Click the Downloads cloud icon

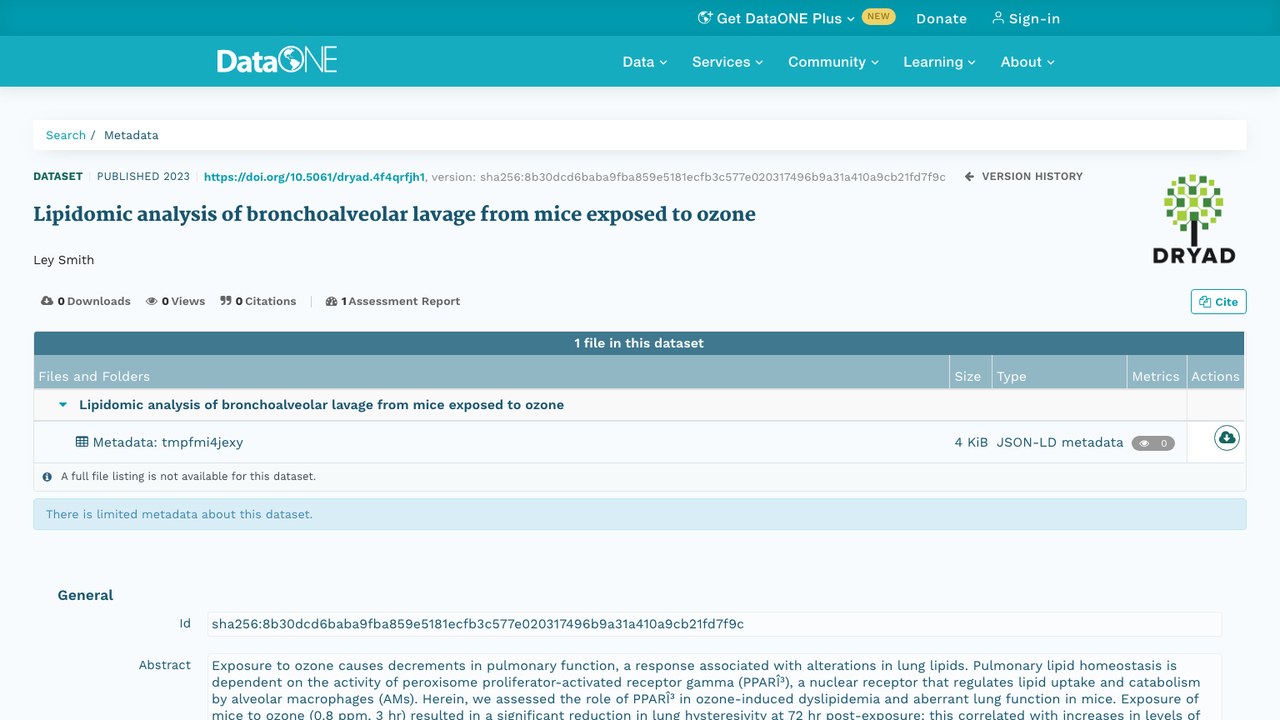pos(47,301)
